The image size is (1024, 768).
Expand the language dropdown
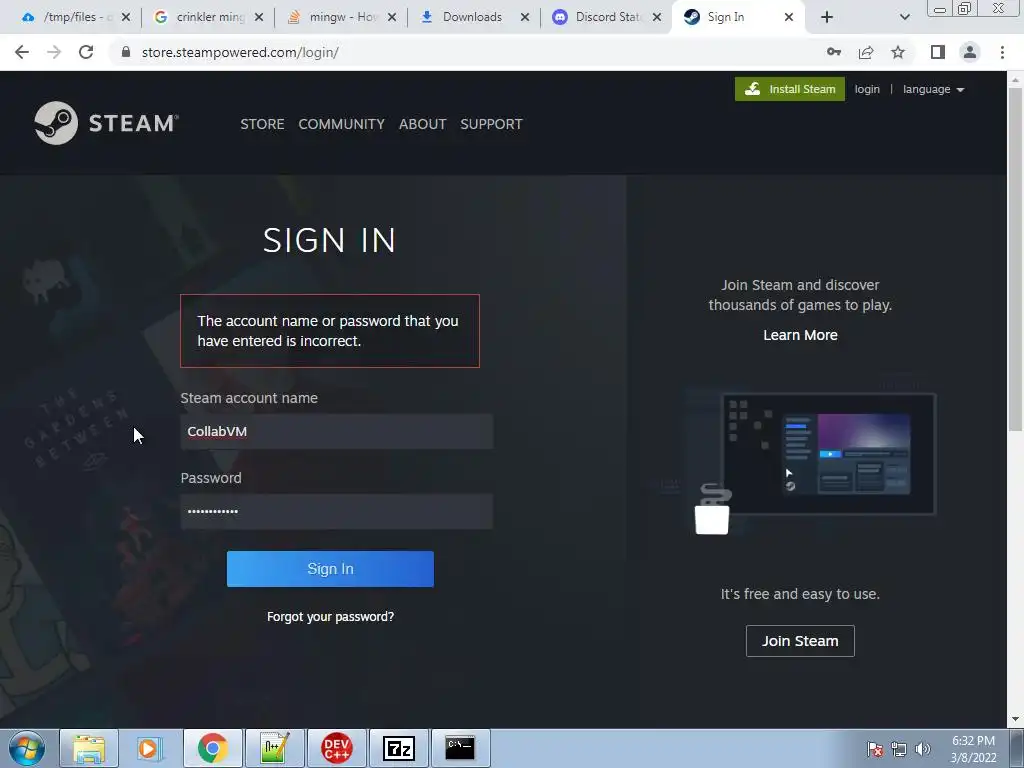pyautogui.click(x=933, y=89)
